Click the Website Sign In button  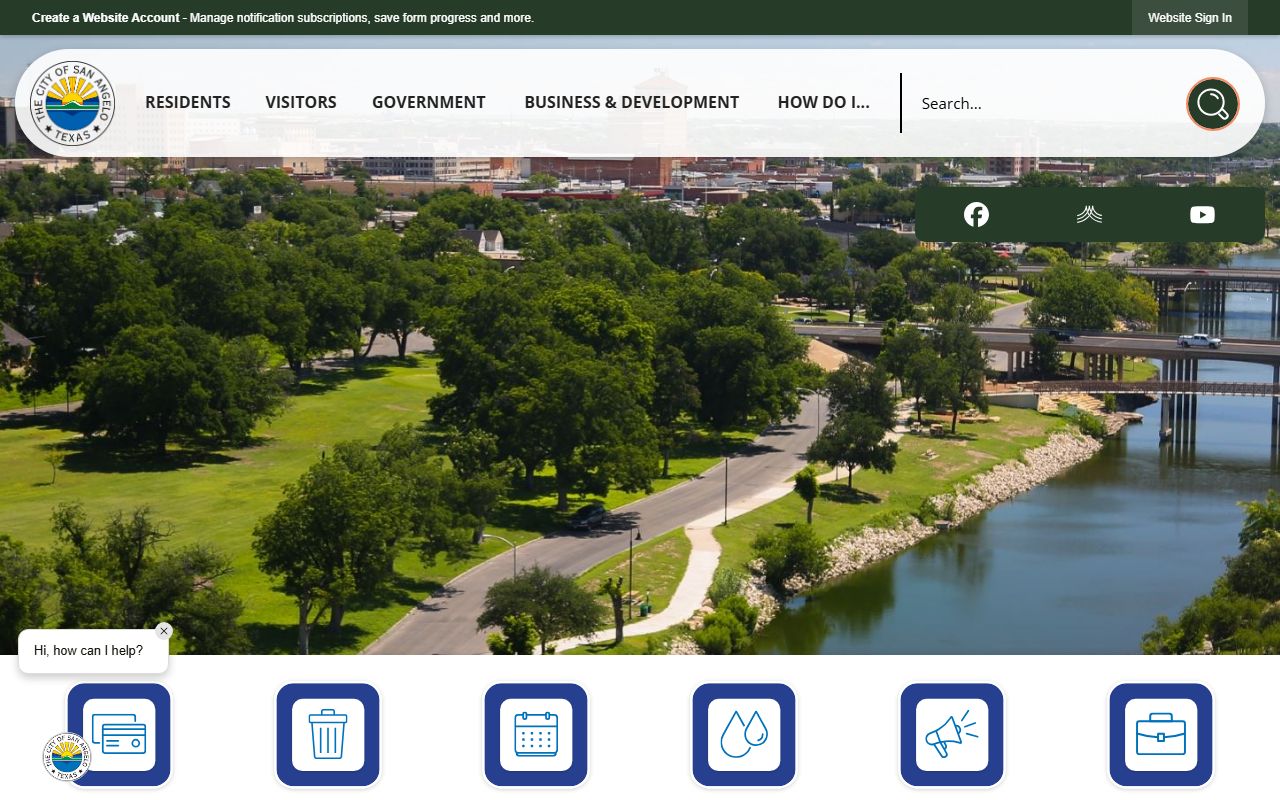click(x=1189, y=18)
